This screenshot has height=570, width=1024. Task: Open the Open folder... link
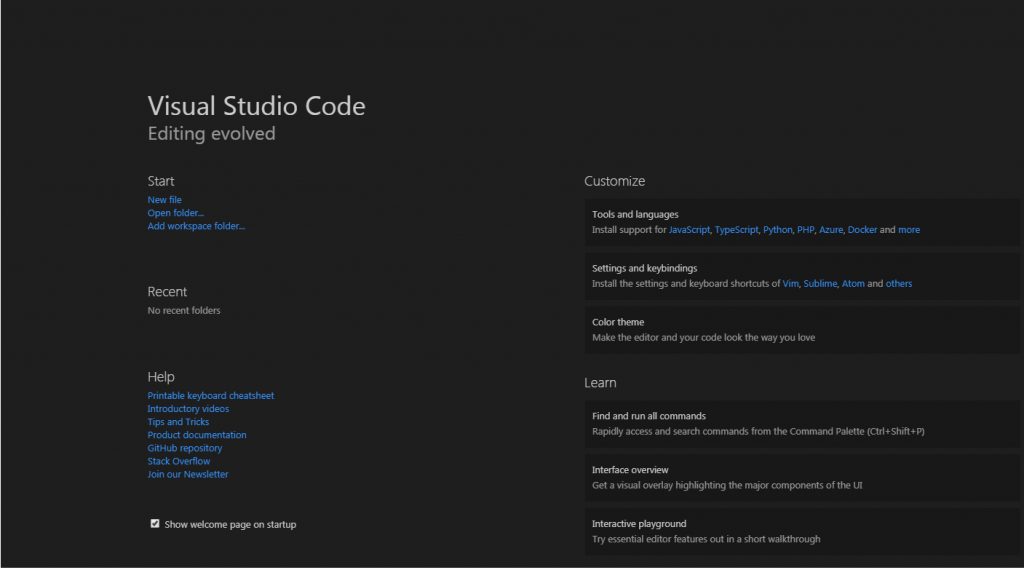click(176, 213)
